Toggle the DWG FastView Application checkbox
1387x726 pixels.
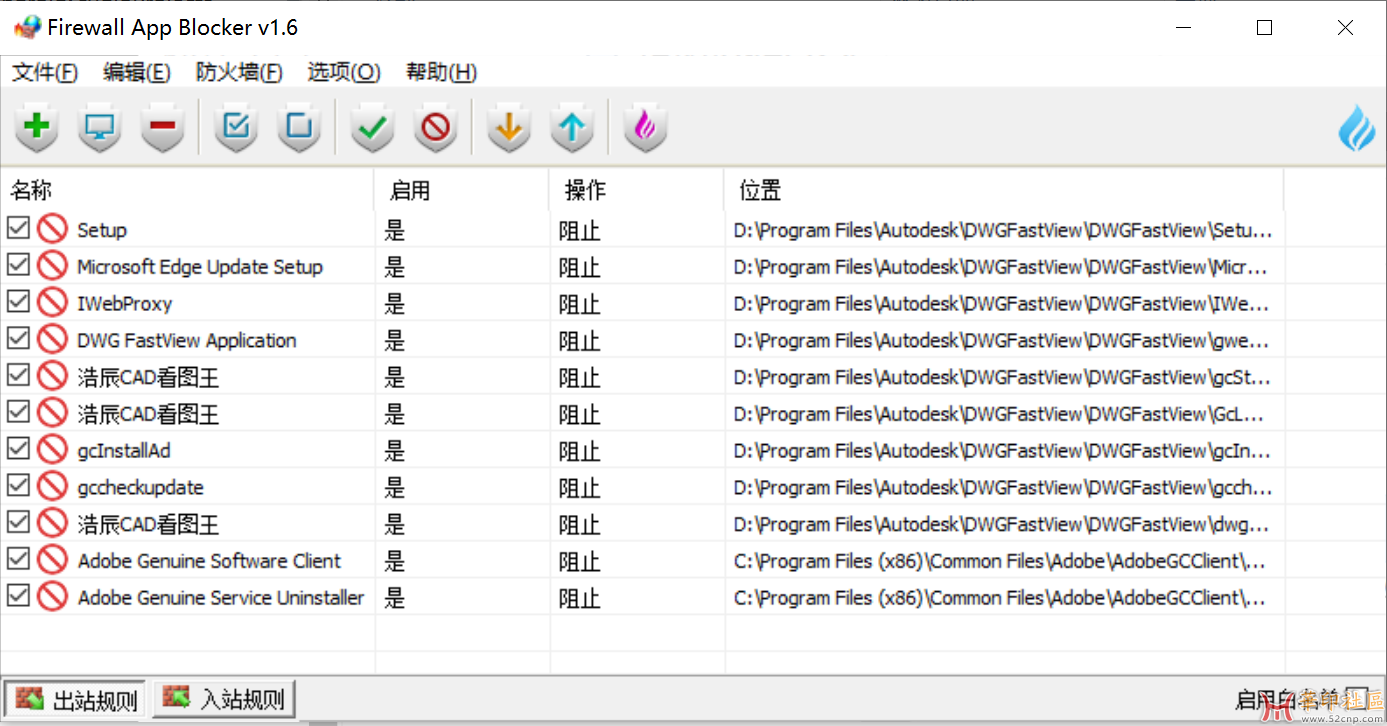tap(18, 339)
